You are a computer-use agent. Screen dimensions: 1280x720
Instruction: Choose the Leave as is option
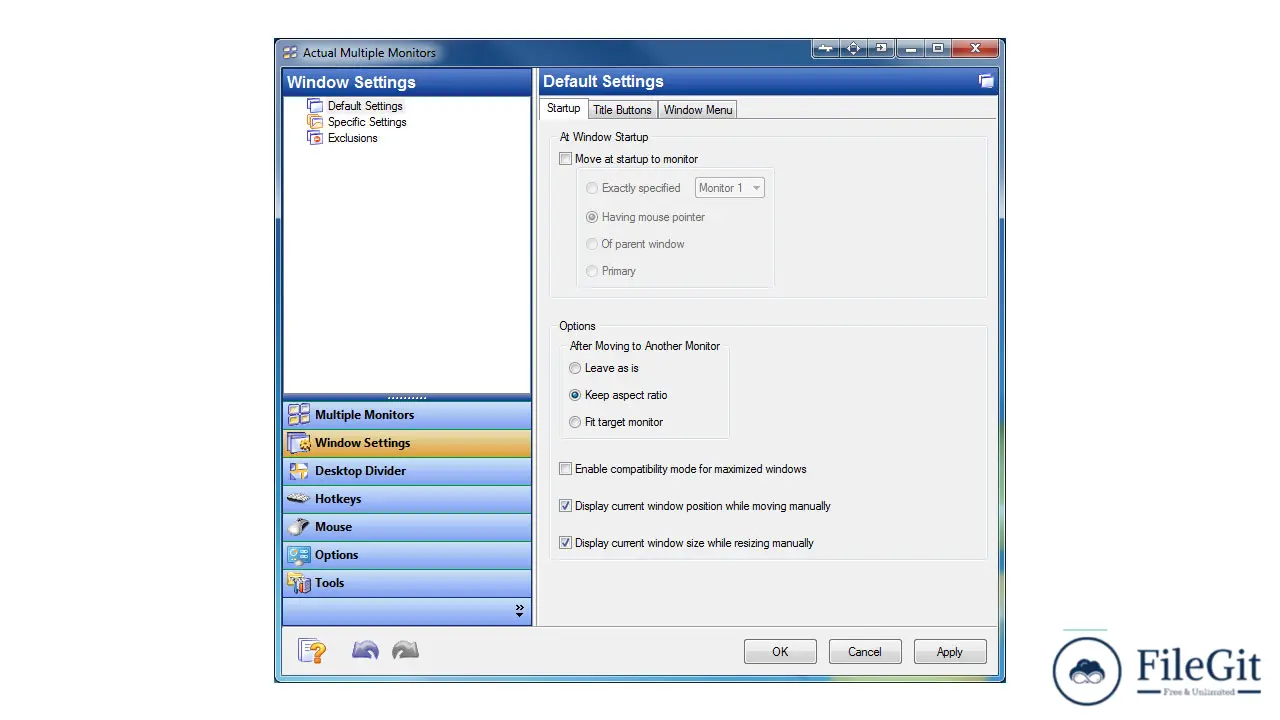click(x=575, y=368)
